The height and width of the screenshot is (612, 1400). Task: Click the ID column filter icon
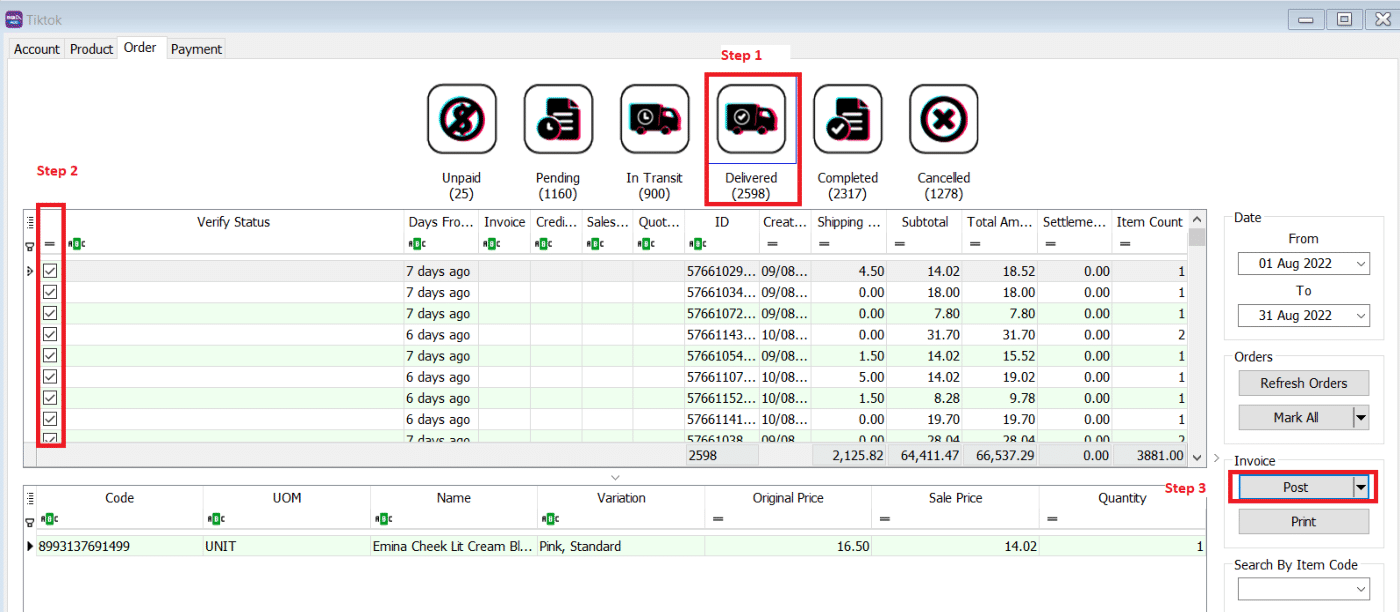[697, 244]
